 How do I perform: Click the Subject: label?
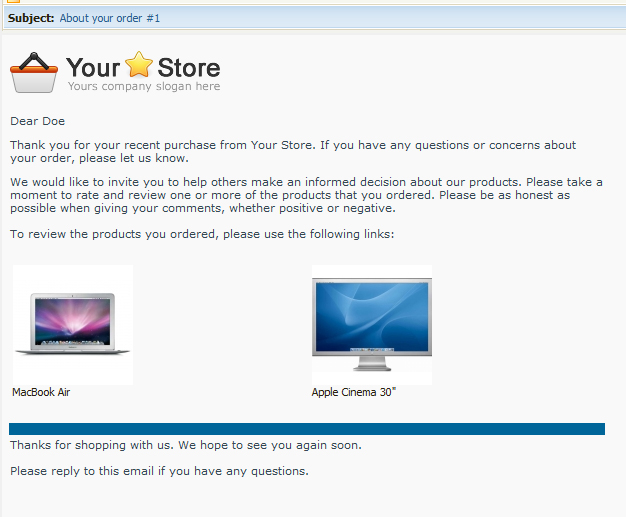(x=31, y=18)
